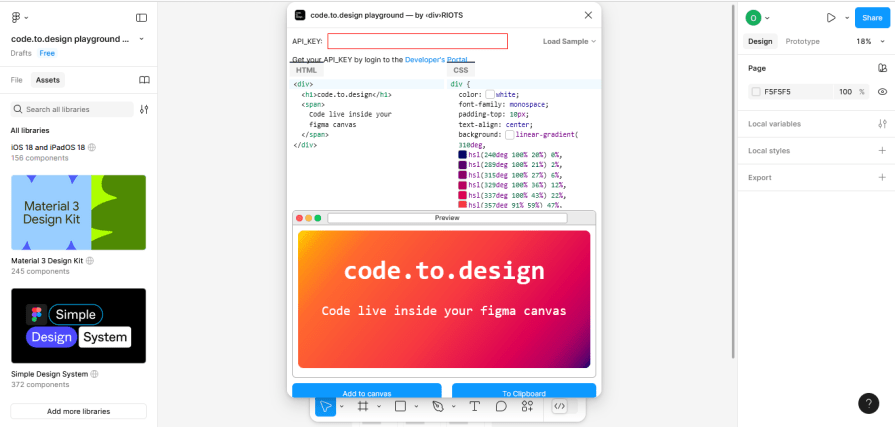The height and width of the screenshot is (427, 895).
Task: Switch to the File tab
Action: coord(16,80)
